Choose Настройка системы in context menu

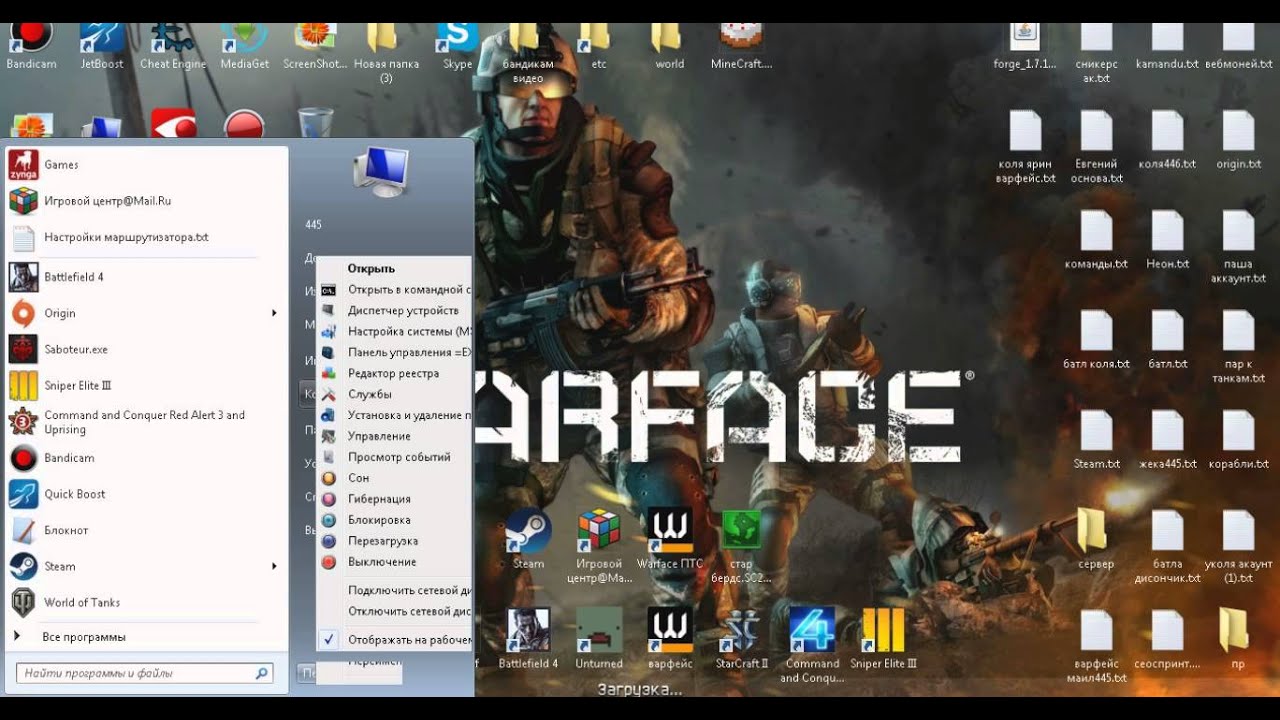395,331
